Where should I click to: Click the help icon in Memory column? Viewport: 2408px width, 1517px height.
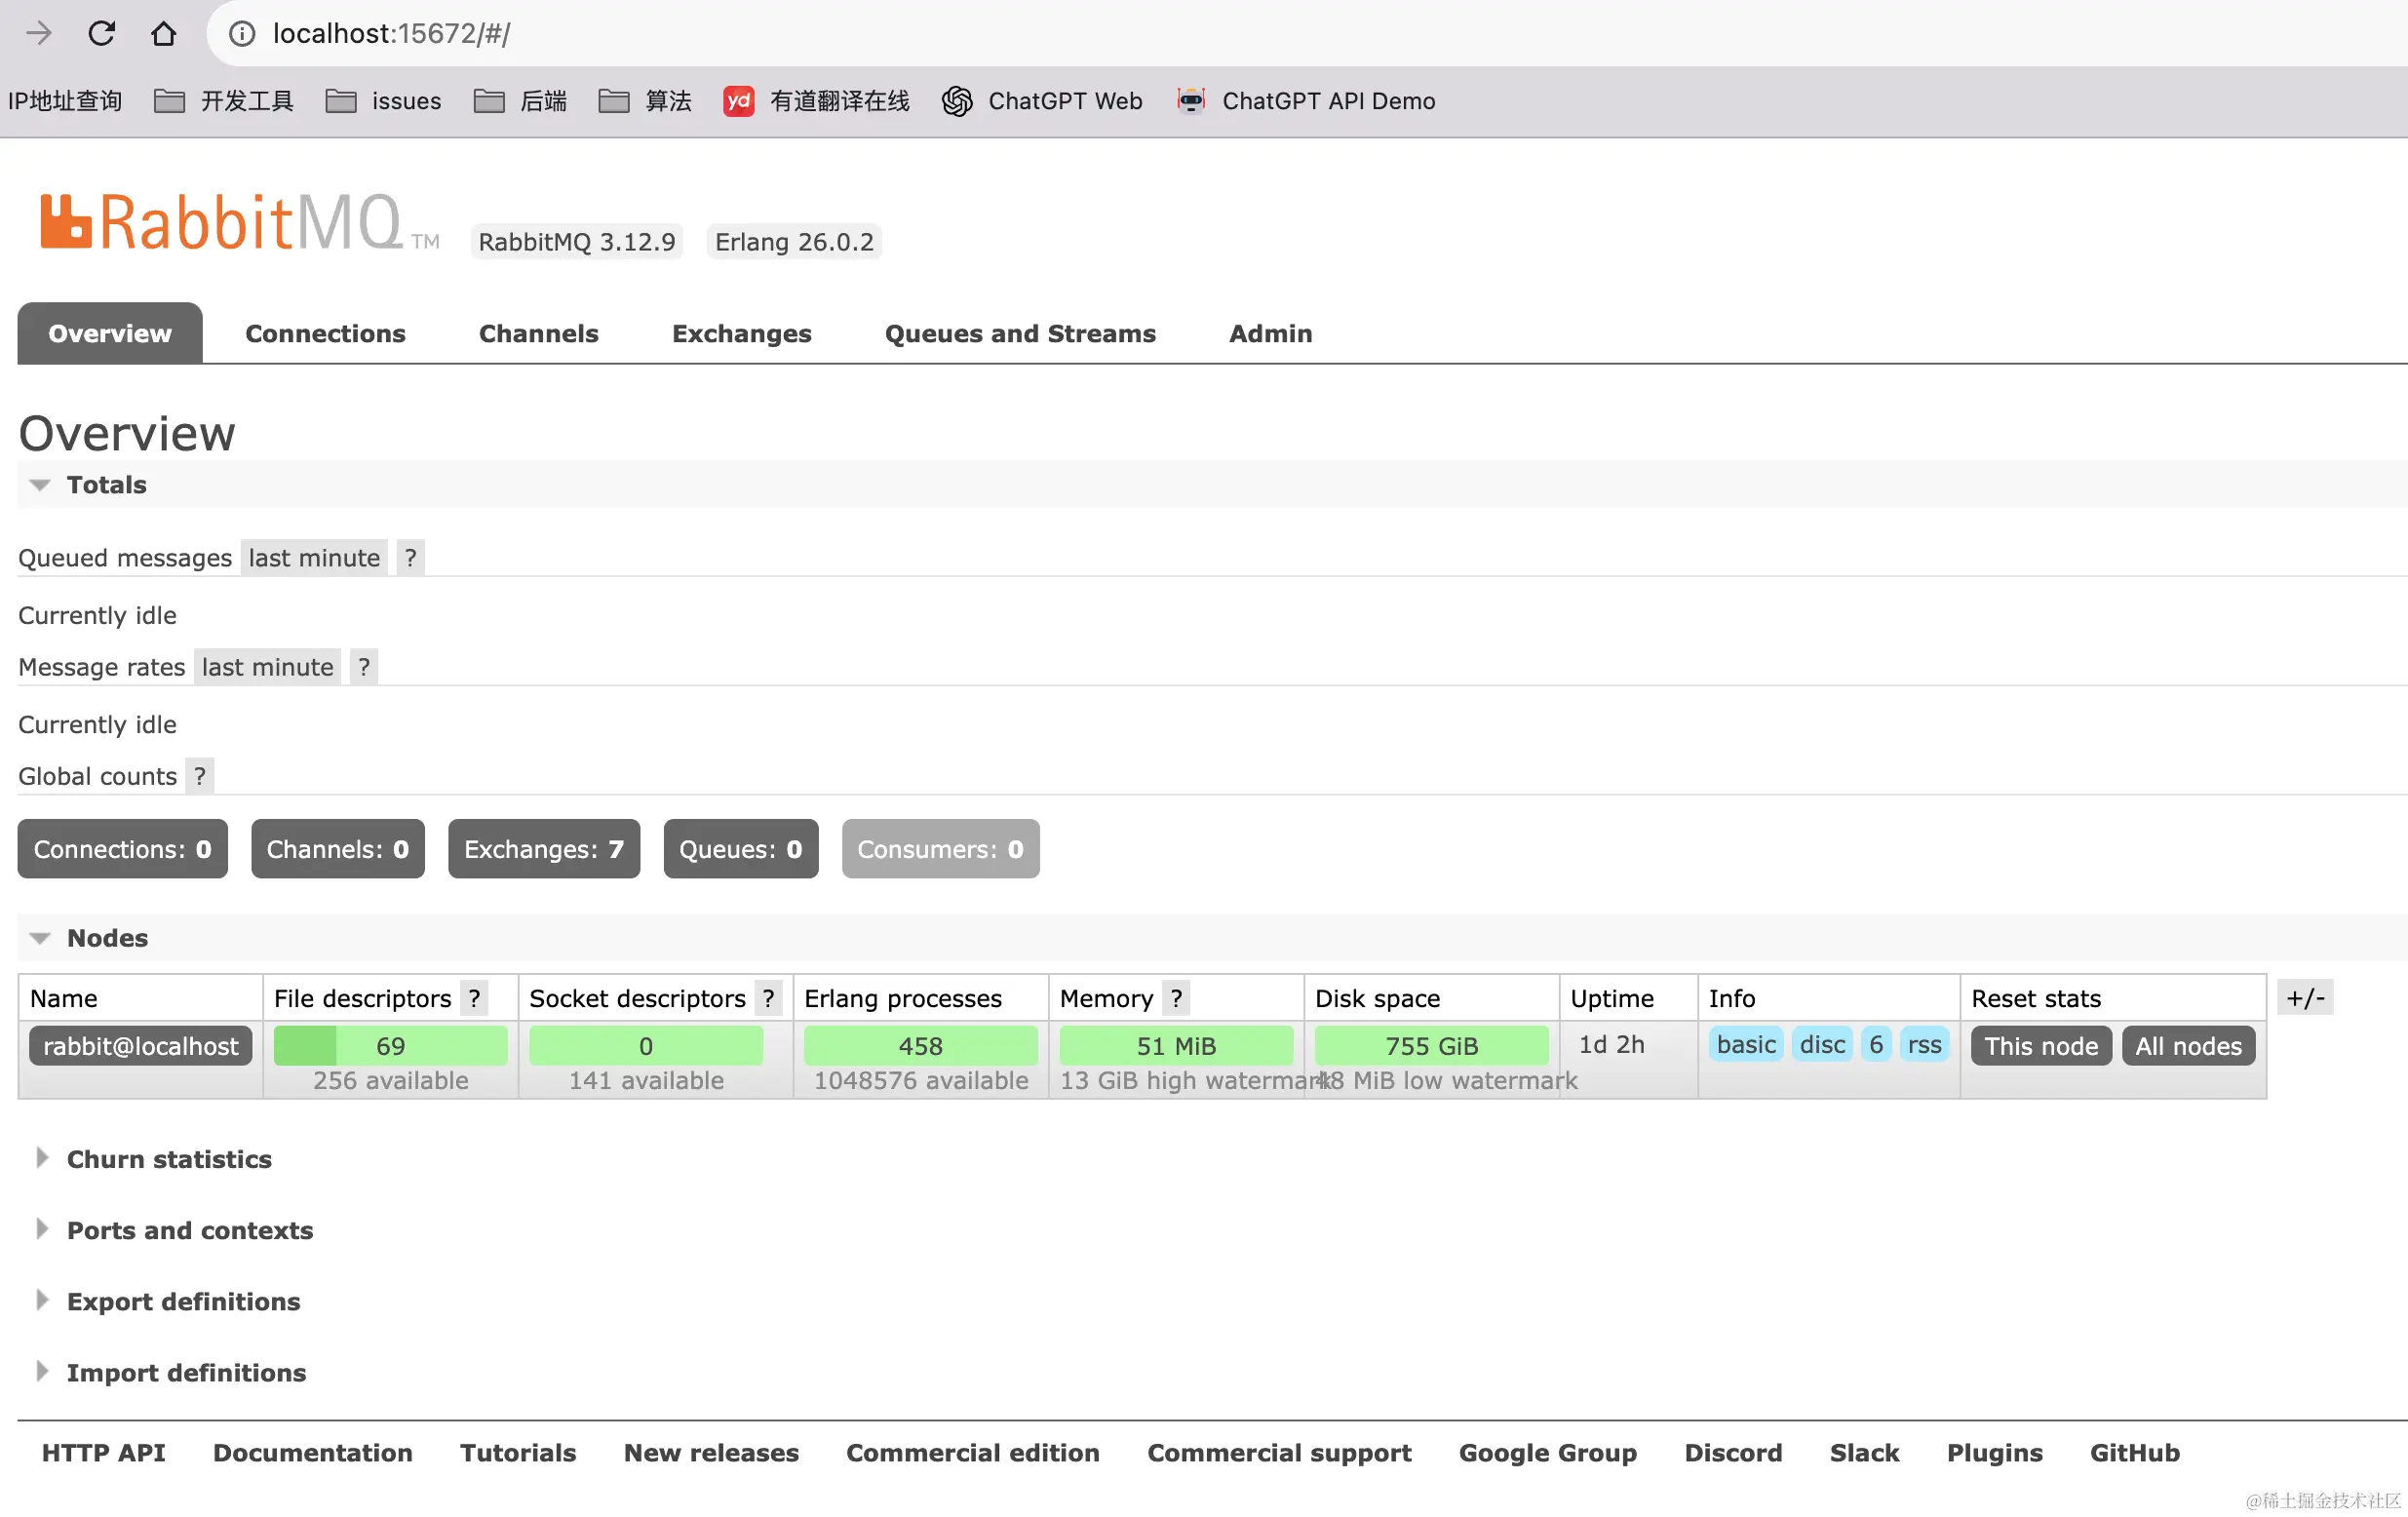coord(1176,998)
